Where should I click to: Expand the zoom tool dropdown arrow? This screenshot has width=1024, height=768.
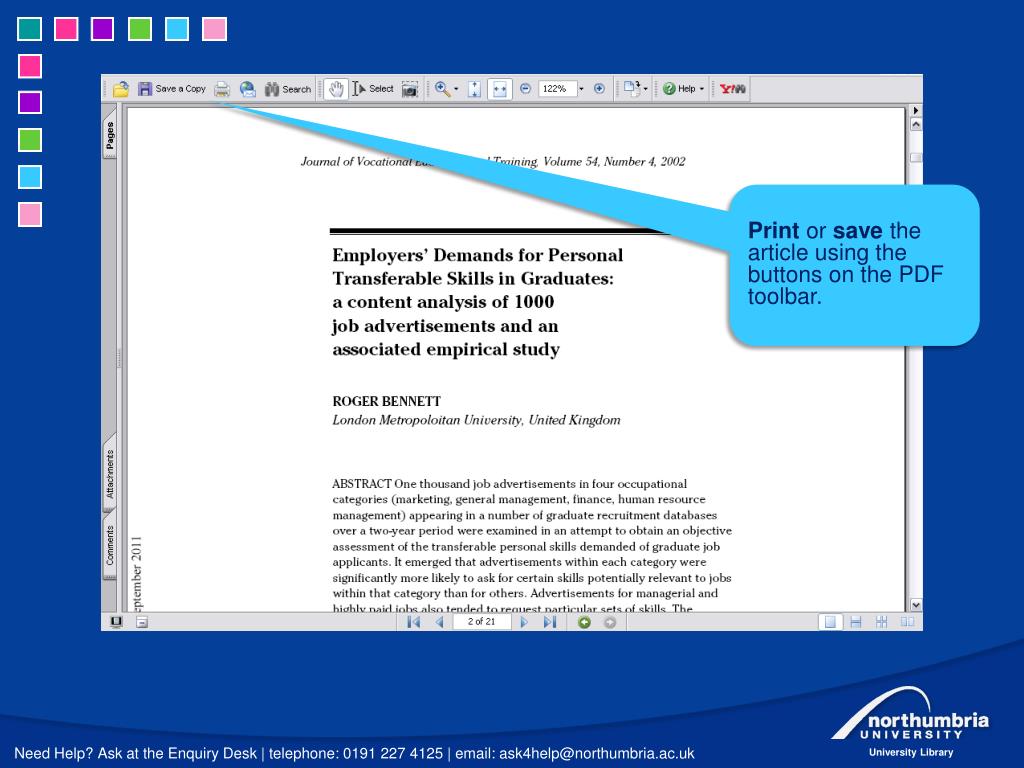coord(456,89)
